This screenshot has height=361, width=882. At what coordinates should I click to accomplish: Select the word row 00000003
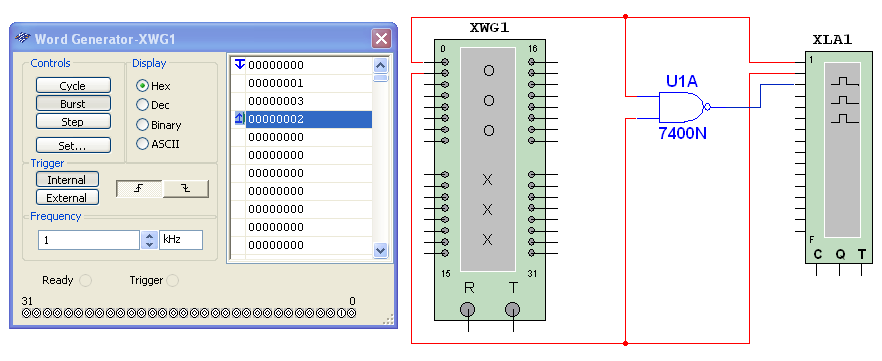309,101
